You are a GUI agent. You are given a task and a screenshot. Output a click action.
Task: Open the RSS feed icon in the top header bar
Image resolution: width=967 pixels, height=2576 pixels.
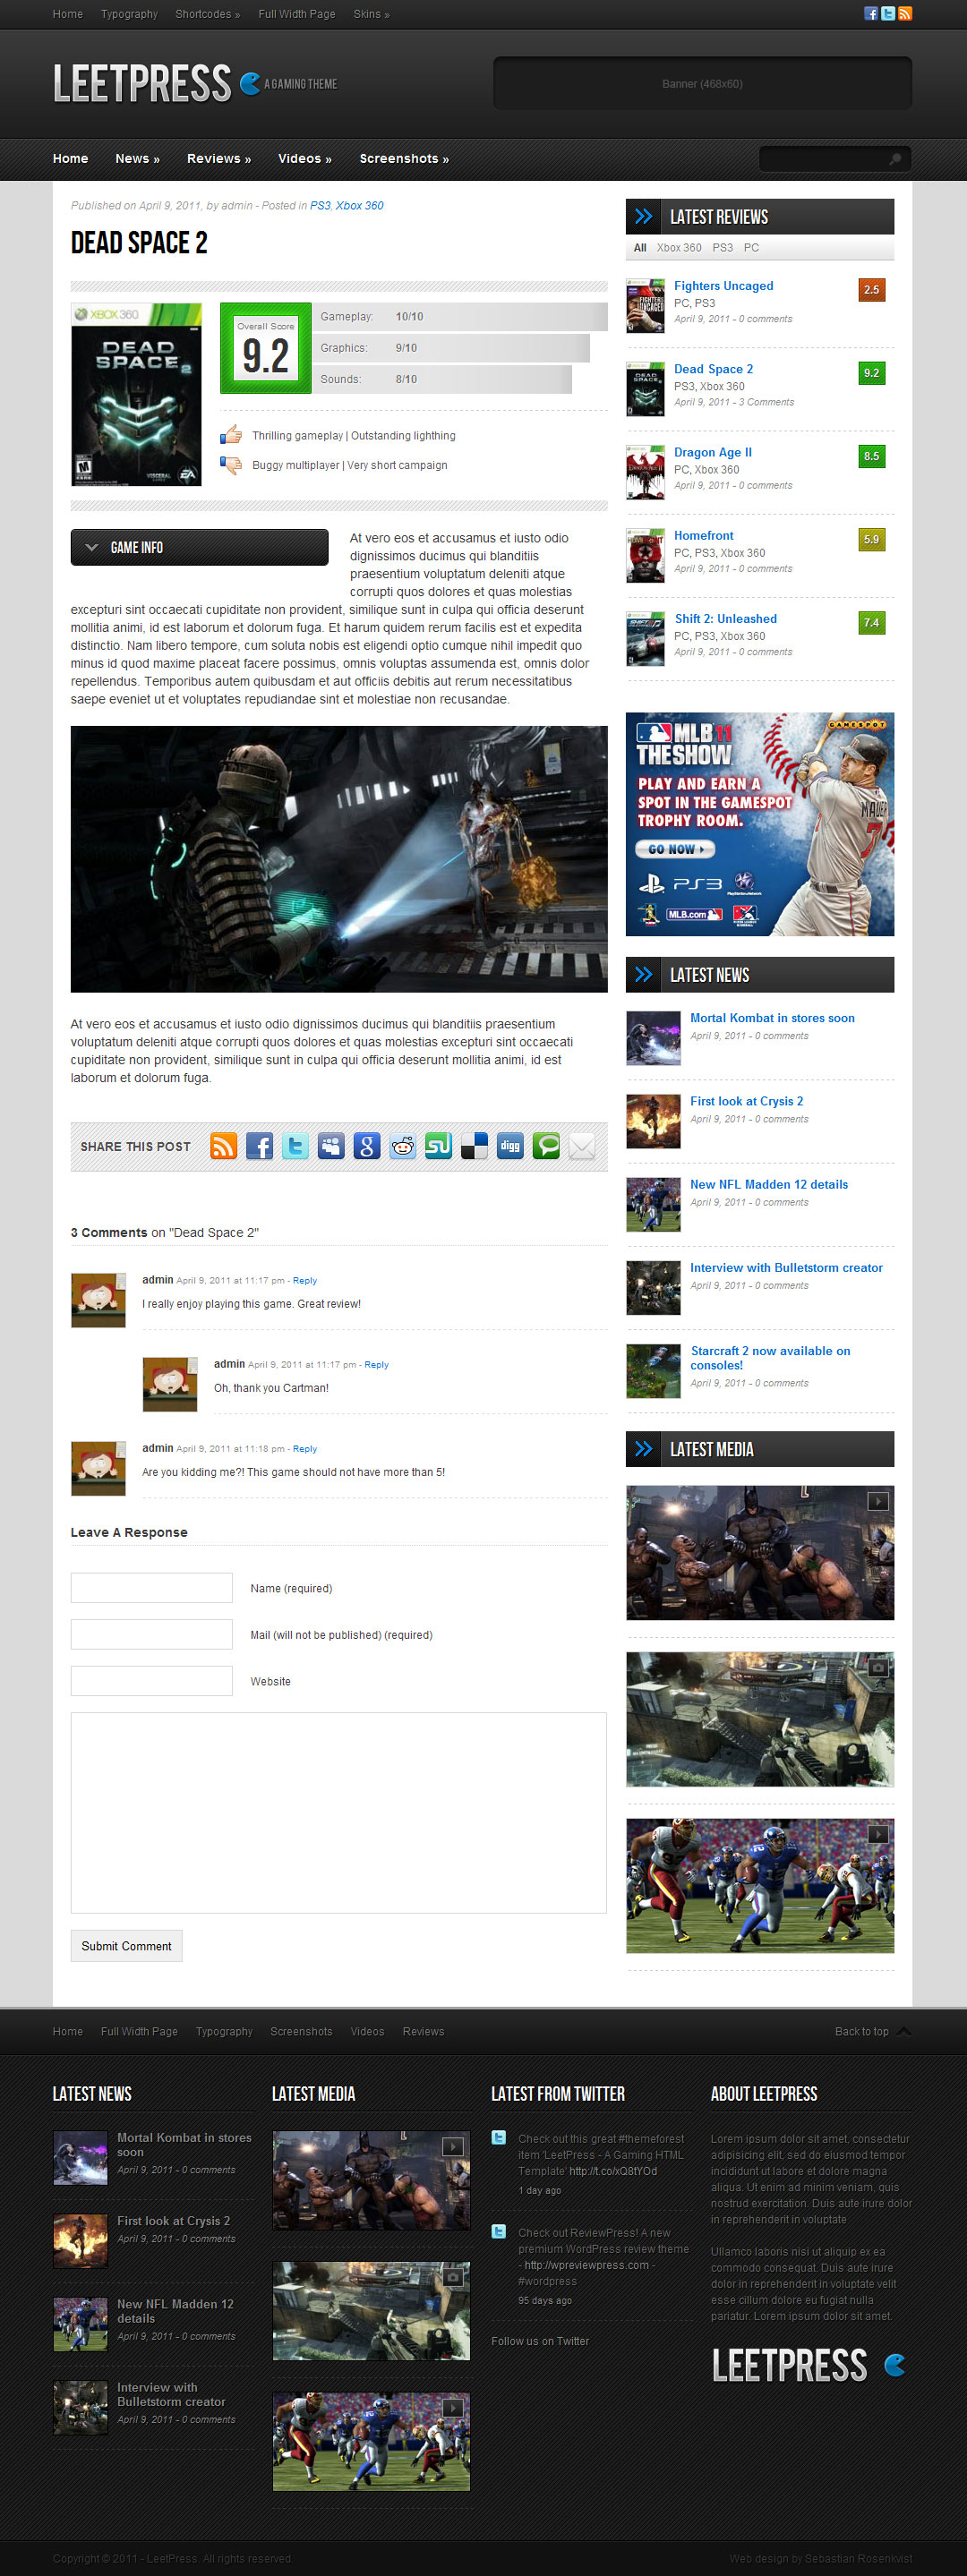[905, 14]
